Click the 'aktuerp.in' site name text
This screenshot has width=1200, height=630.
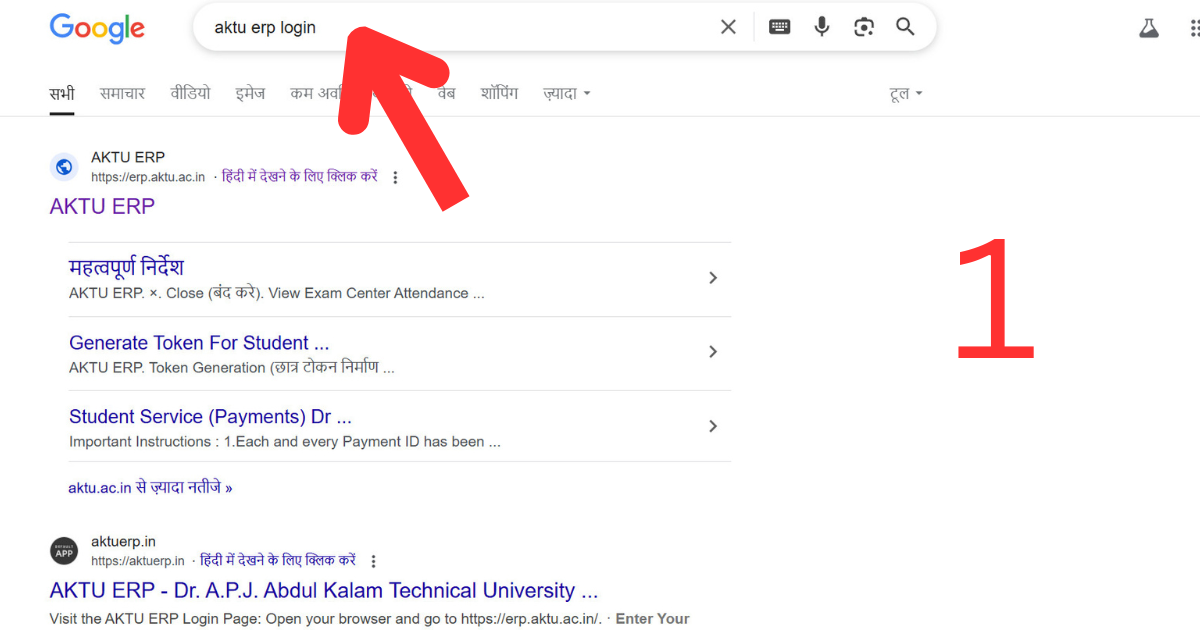123,541
